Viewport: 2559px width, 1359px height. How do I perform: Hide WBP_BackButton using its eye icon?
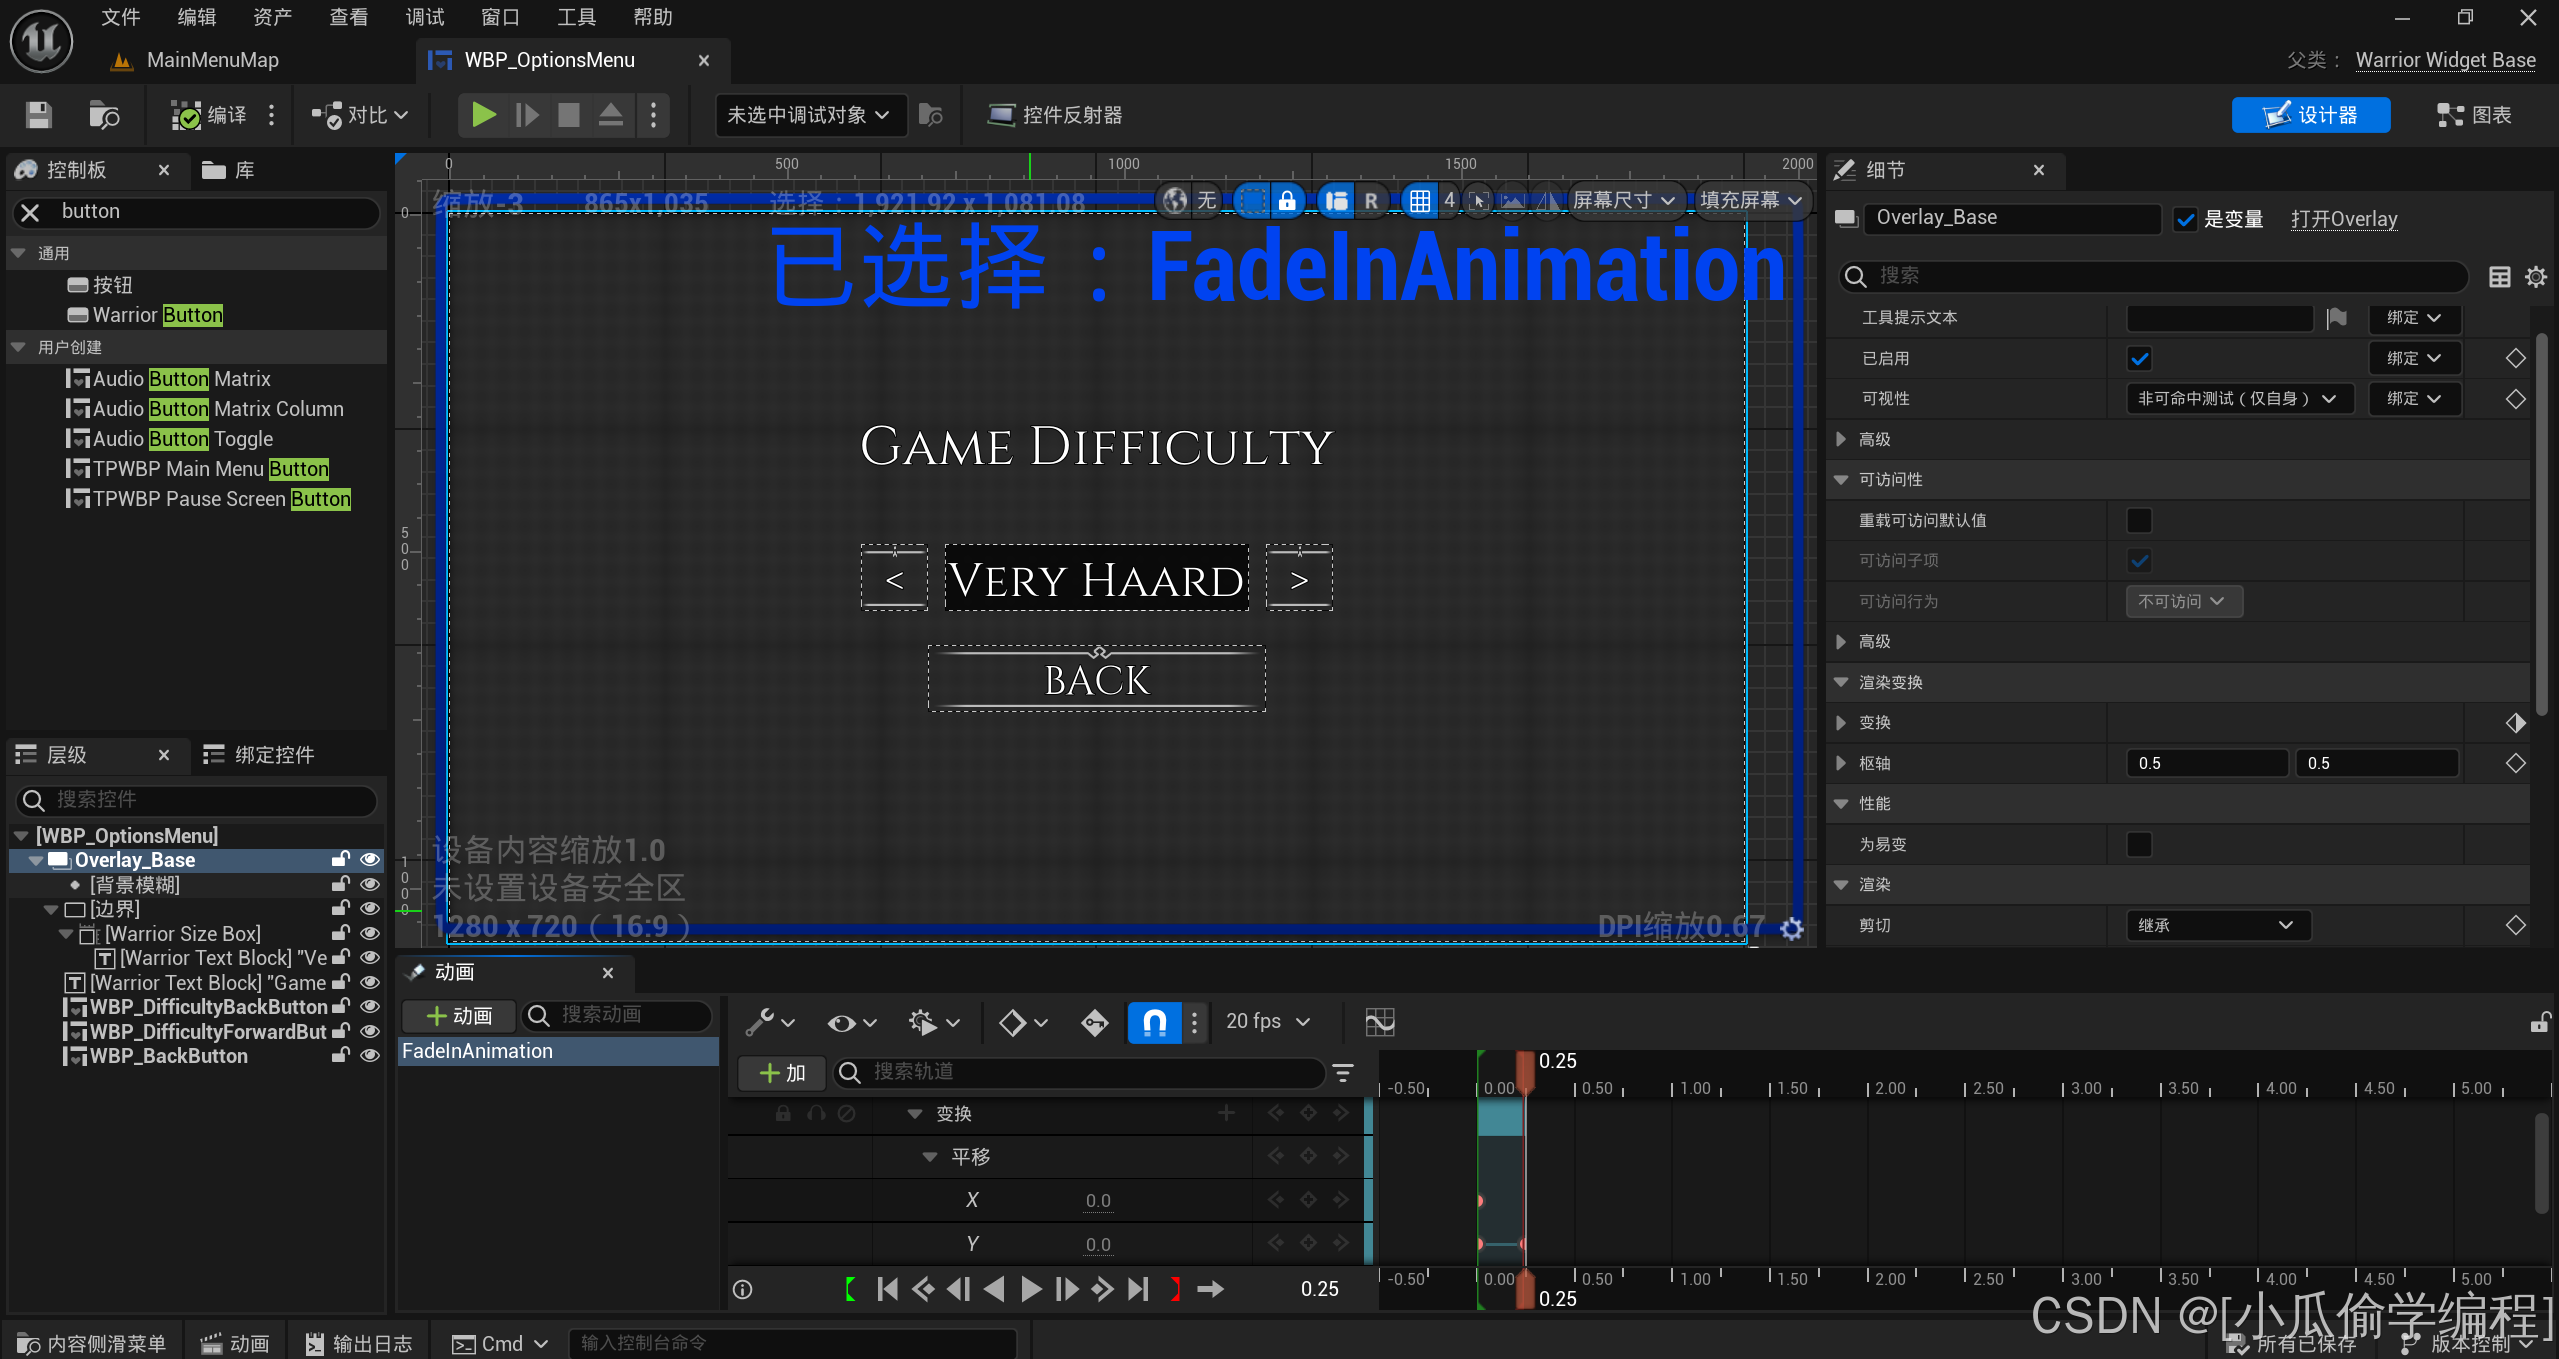(370, 1055)
